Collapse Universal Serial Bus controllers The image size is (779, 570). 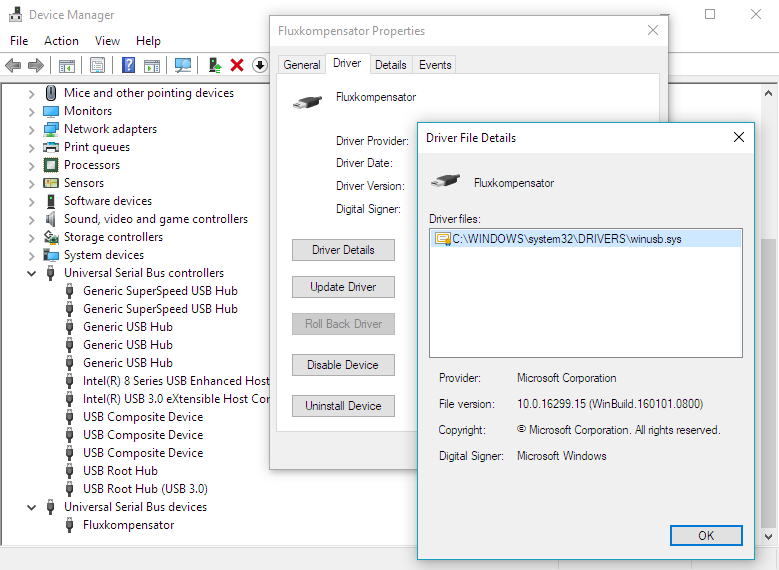31,273
